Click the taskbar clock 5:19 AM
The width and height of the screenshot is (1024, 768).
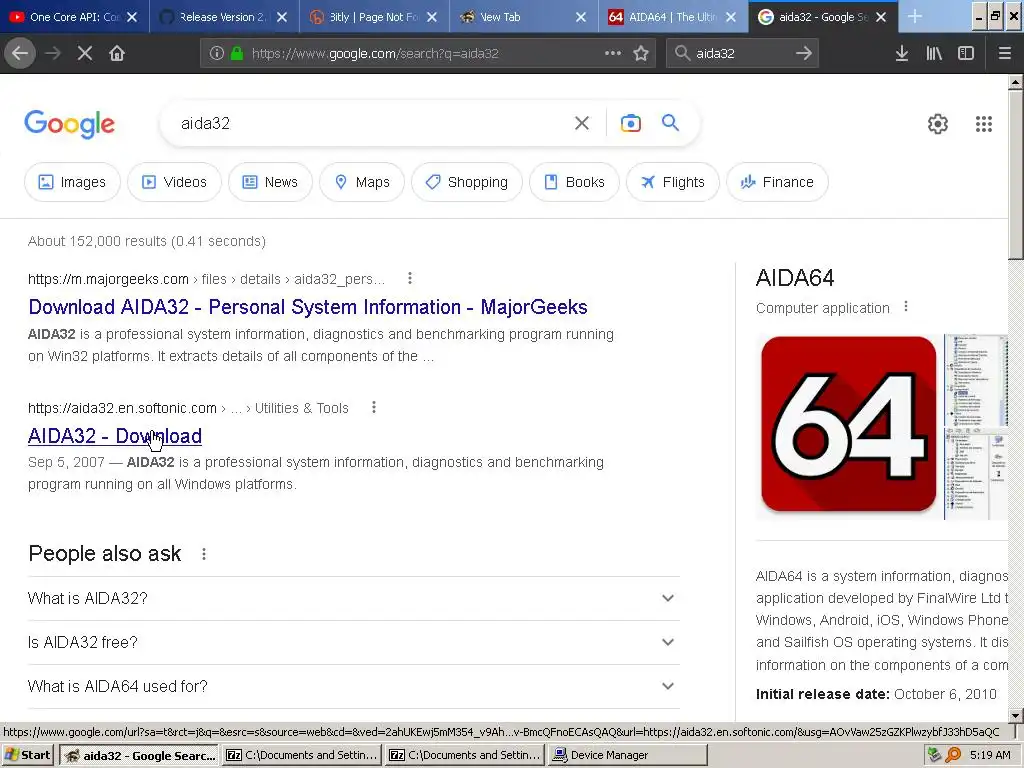[x=990, y=755]
